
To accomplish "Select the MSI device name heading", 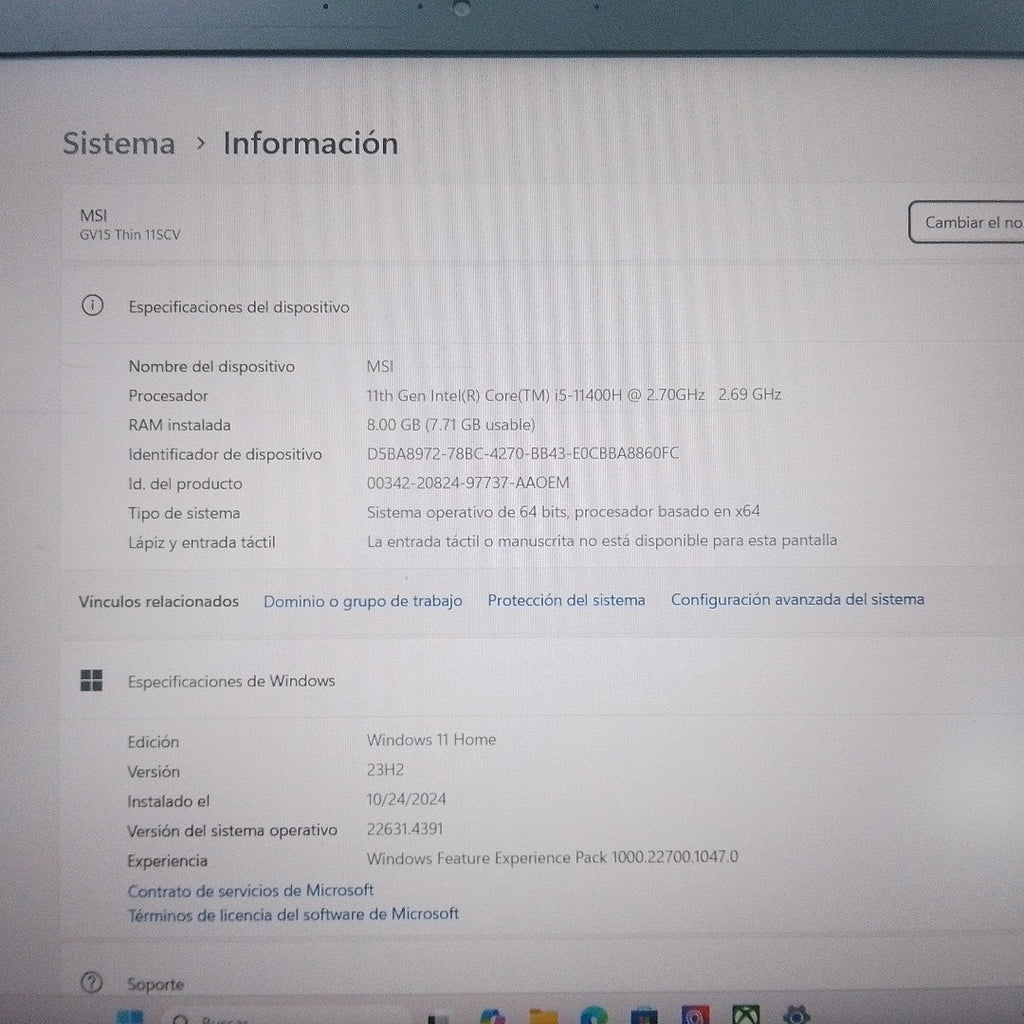I will [93, 216].
